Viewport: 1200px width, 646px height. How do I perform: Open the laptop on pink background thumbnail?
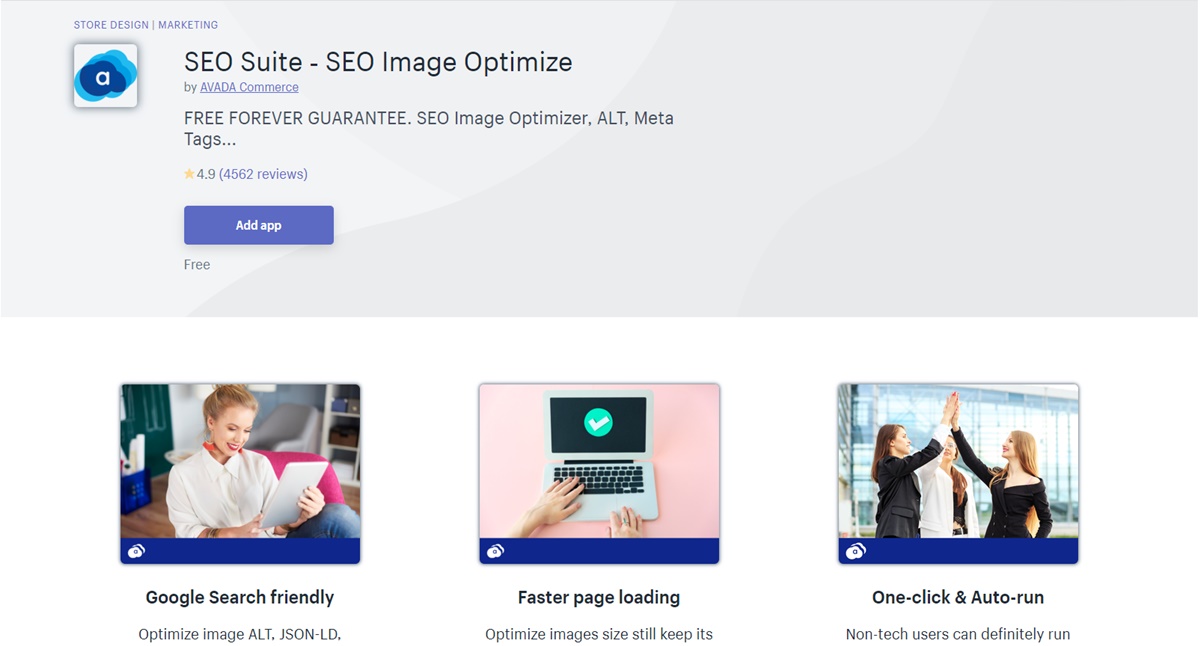[599, 474]
